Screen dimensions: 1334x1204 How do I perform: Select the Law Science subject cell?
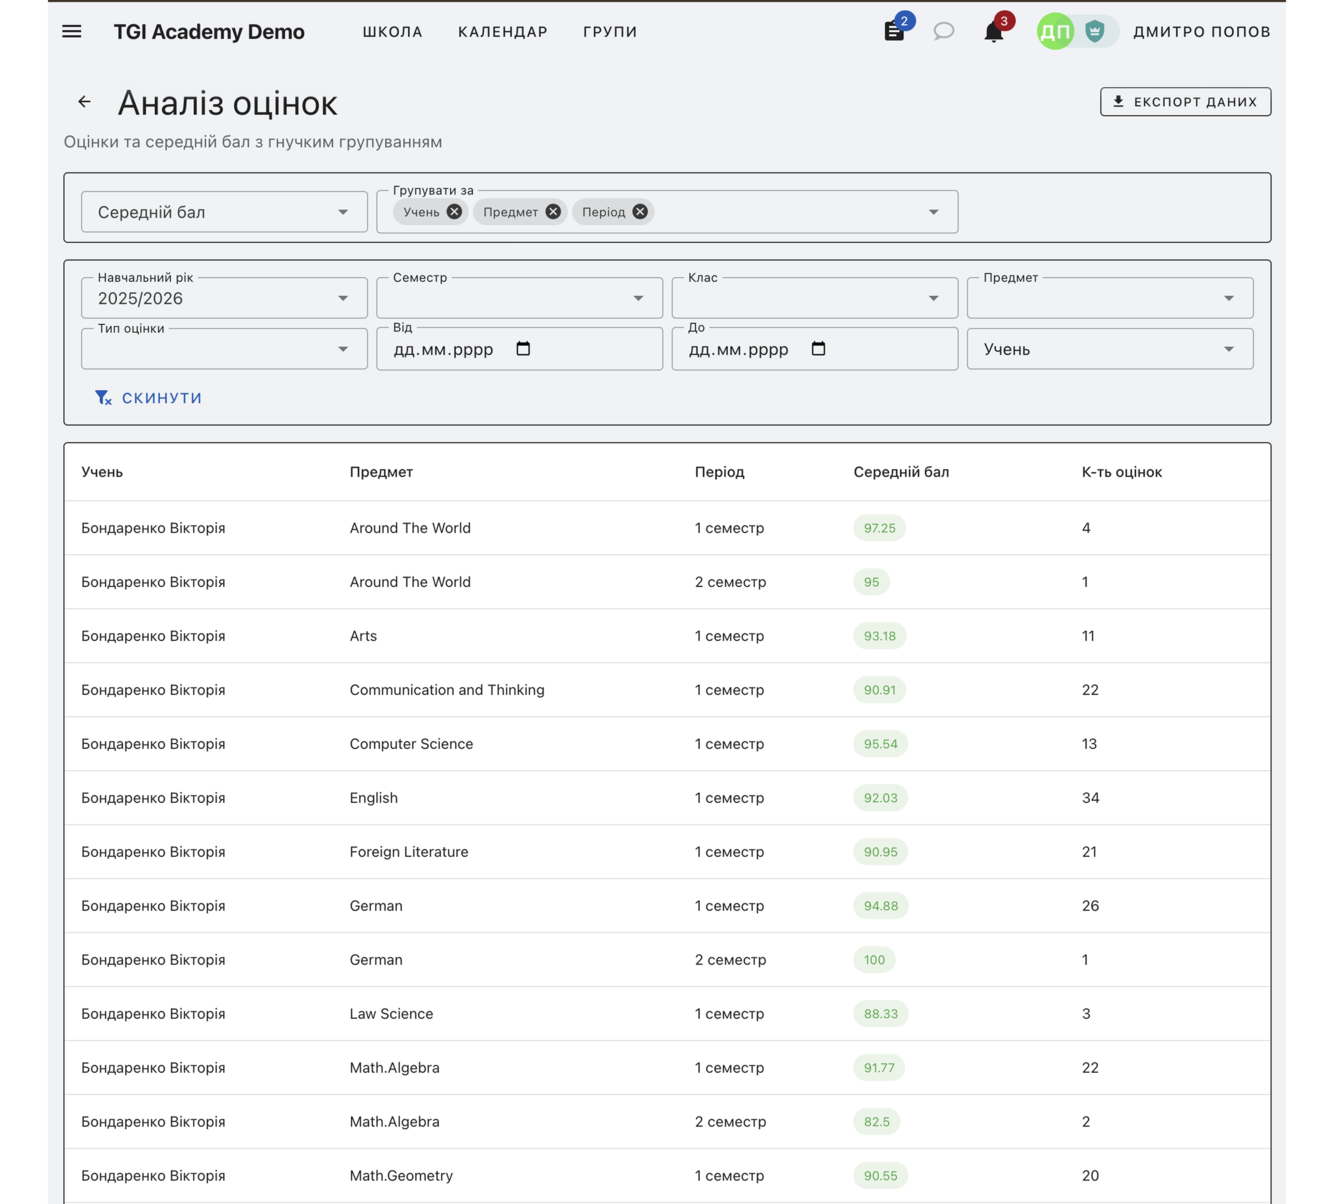[x=391, y=1014]
